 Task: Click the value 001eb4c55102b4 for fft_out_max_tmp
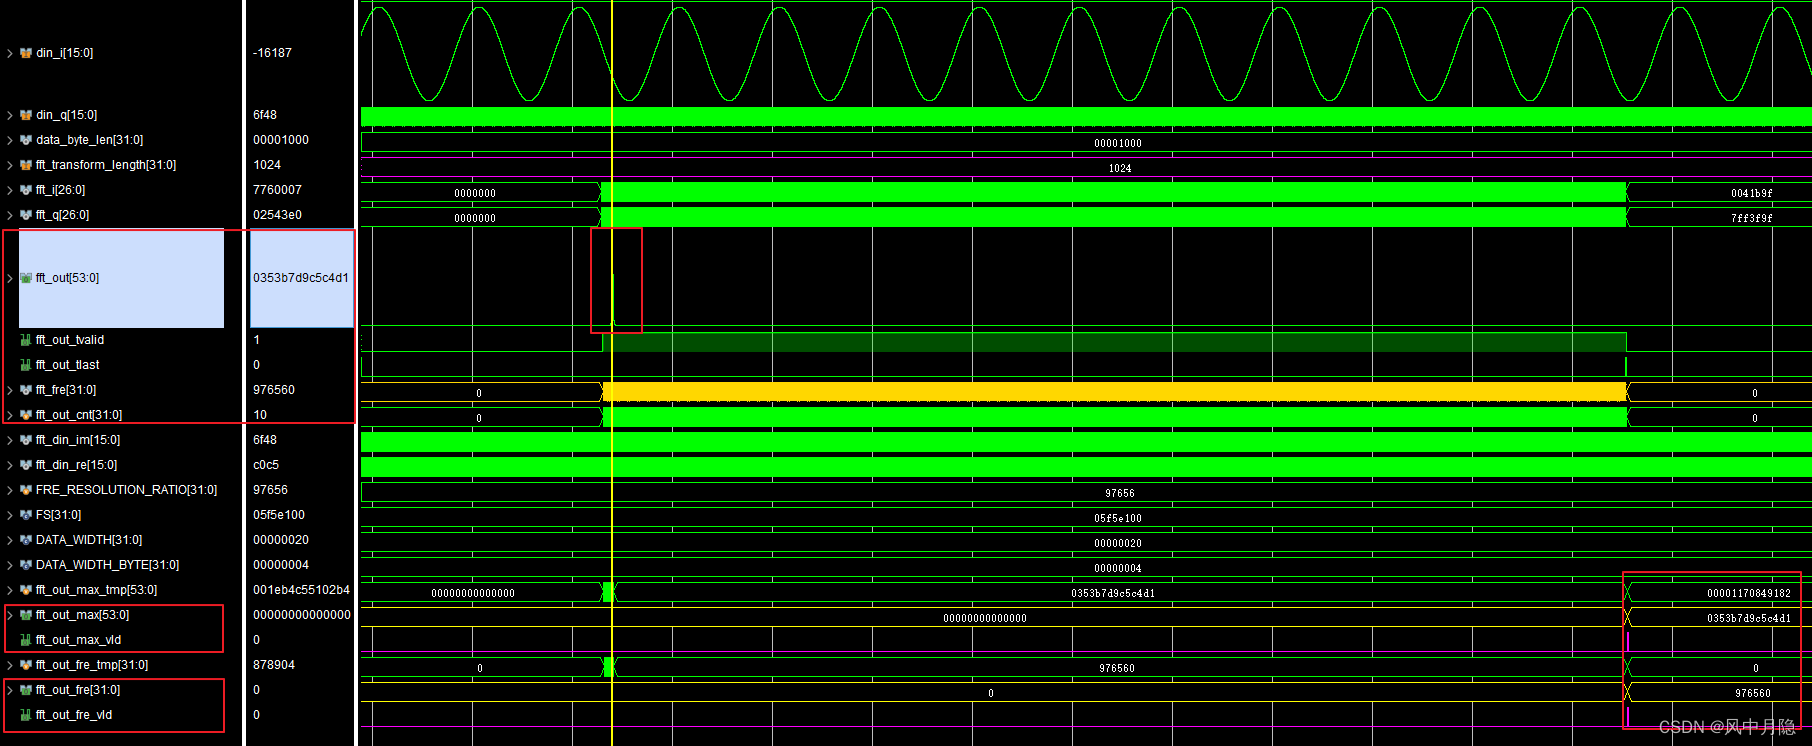click(x=301, y=590)
